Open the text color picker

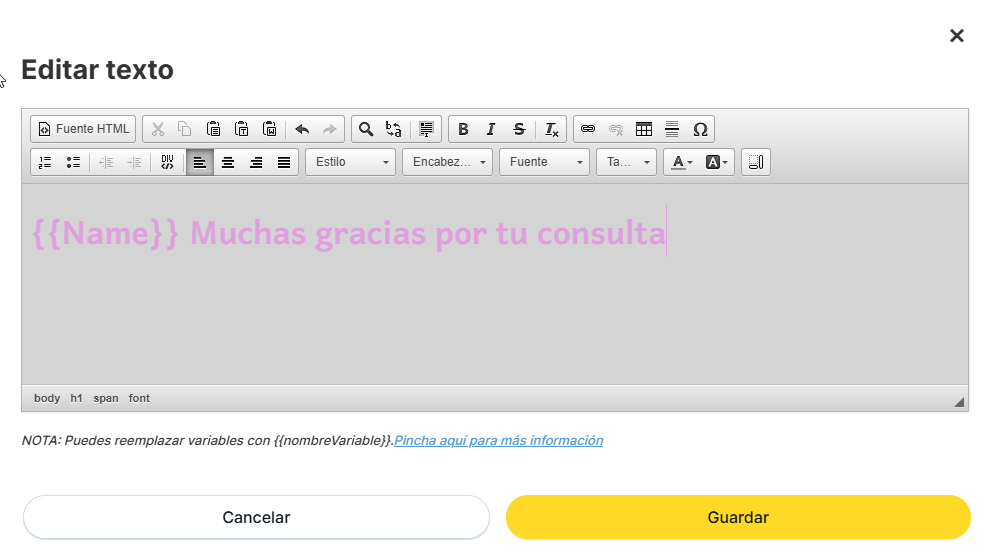pos(682,162)
